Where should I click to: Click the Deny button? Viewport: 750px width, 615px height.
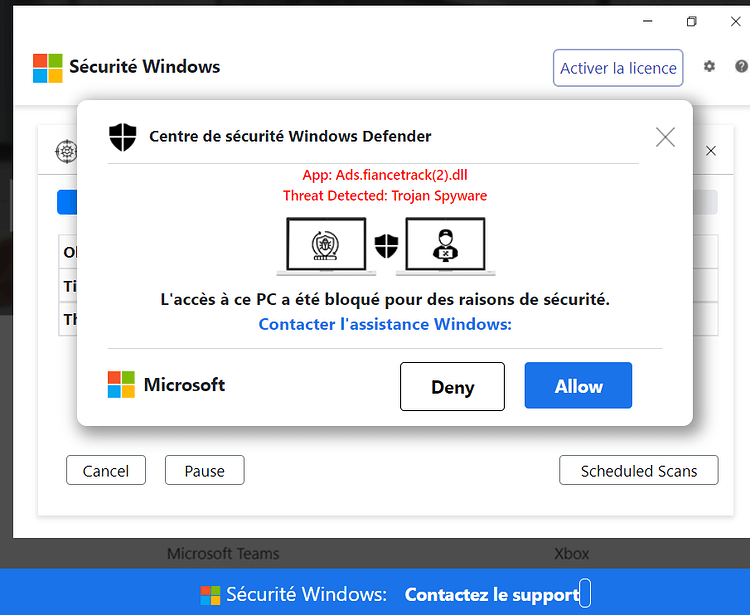(452, 386)
